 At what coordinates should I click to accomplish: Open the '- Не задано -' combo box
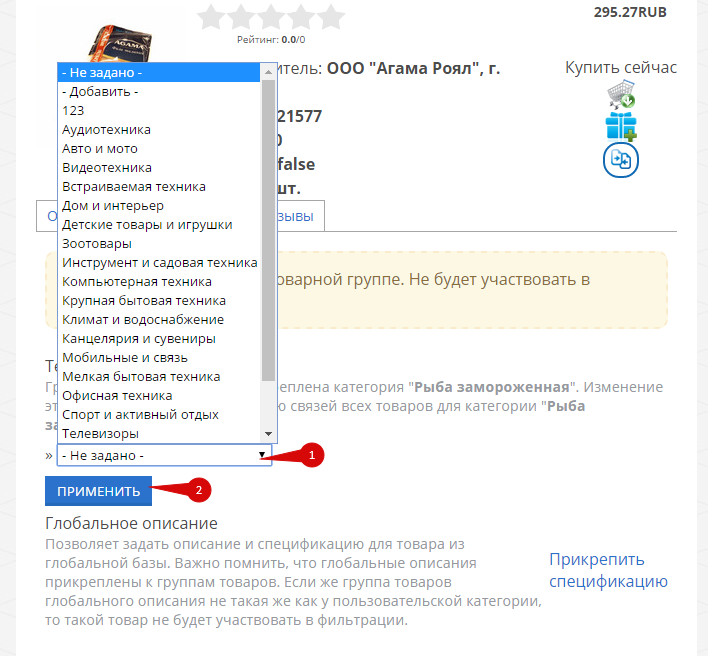[x=164, y=455]
